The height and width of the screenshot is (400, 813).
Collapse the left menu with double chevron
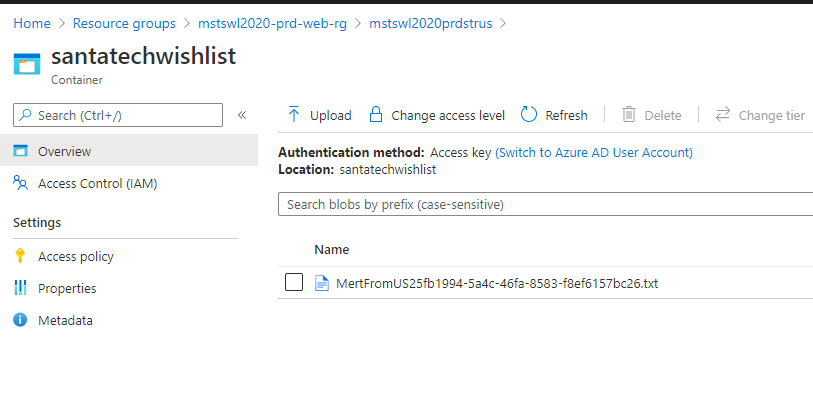[242, 115]
